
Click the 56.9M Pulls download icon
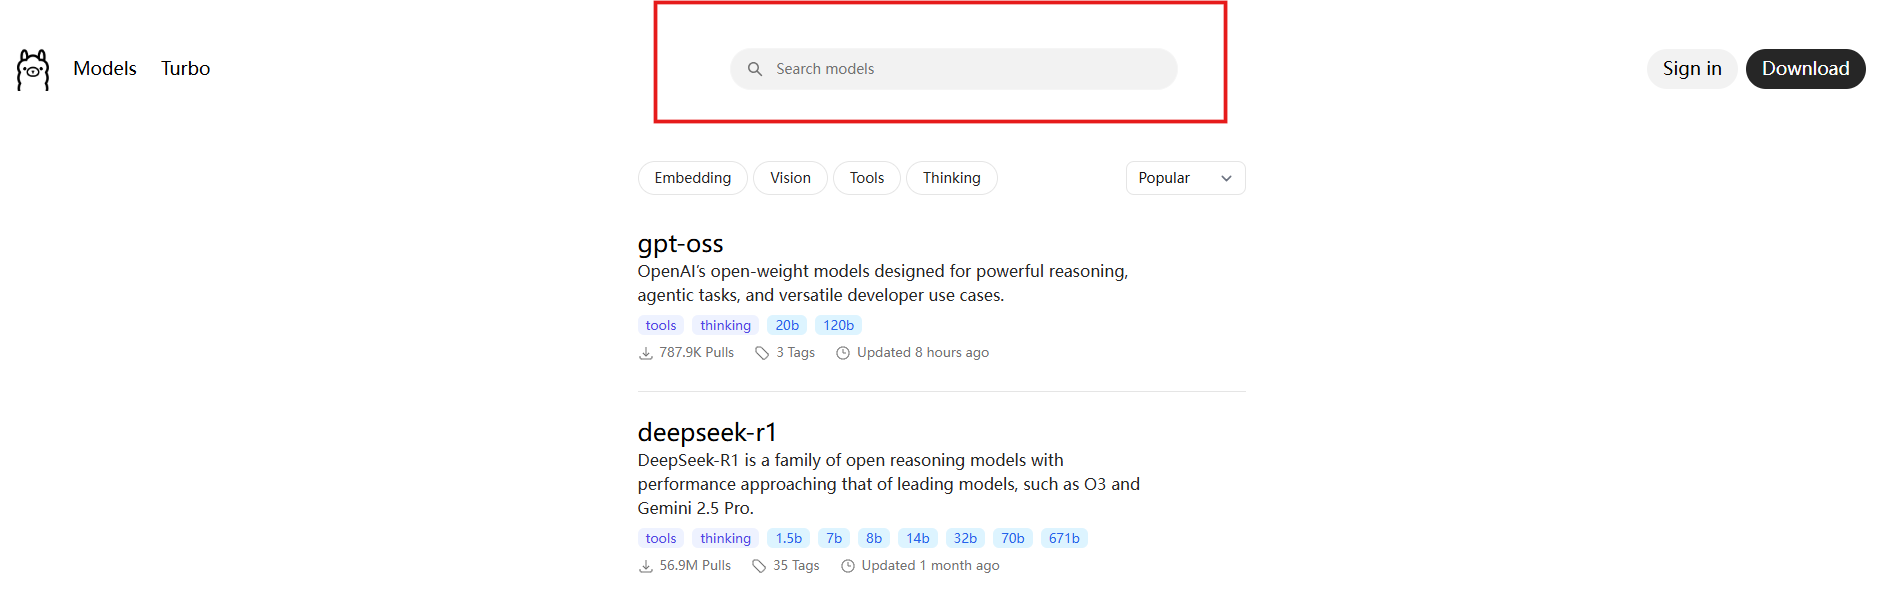[646, 566]
